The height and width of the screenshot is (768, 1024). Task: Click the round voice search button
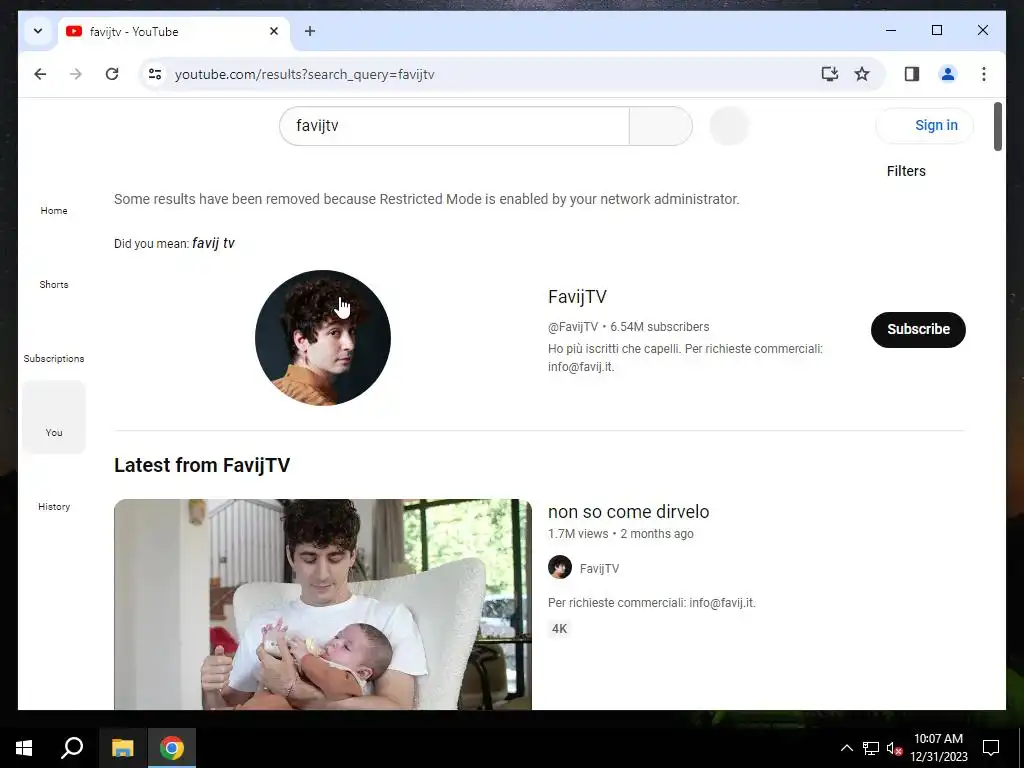click(729, 126)
